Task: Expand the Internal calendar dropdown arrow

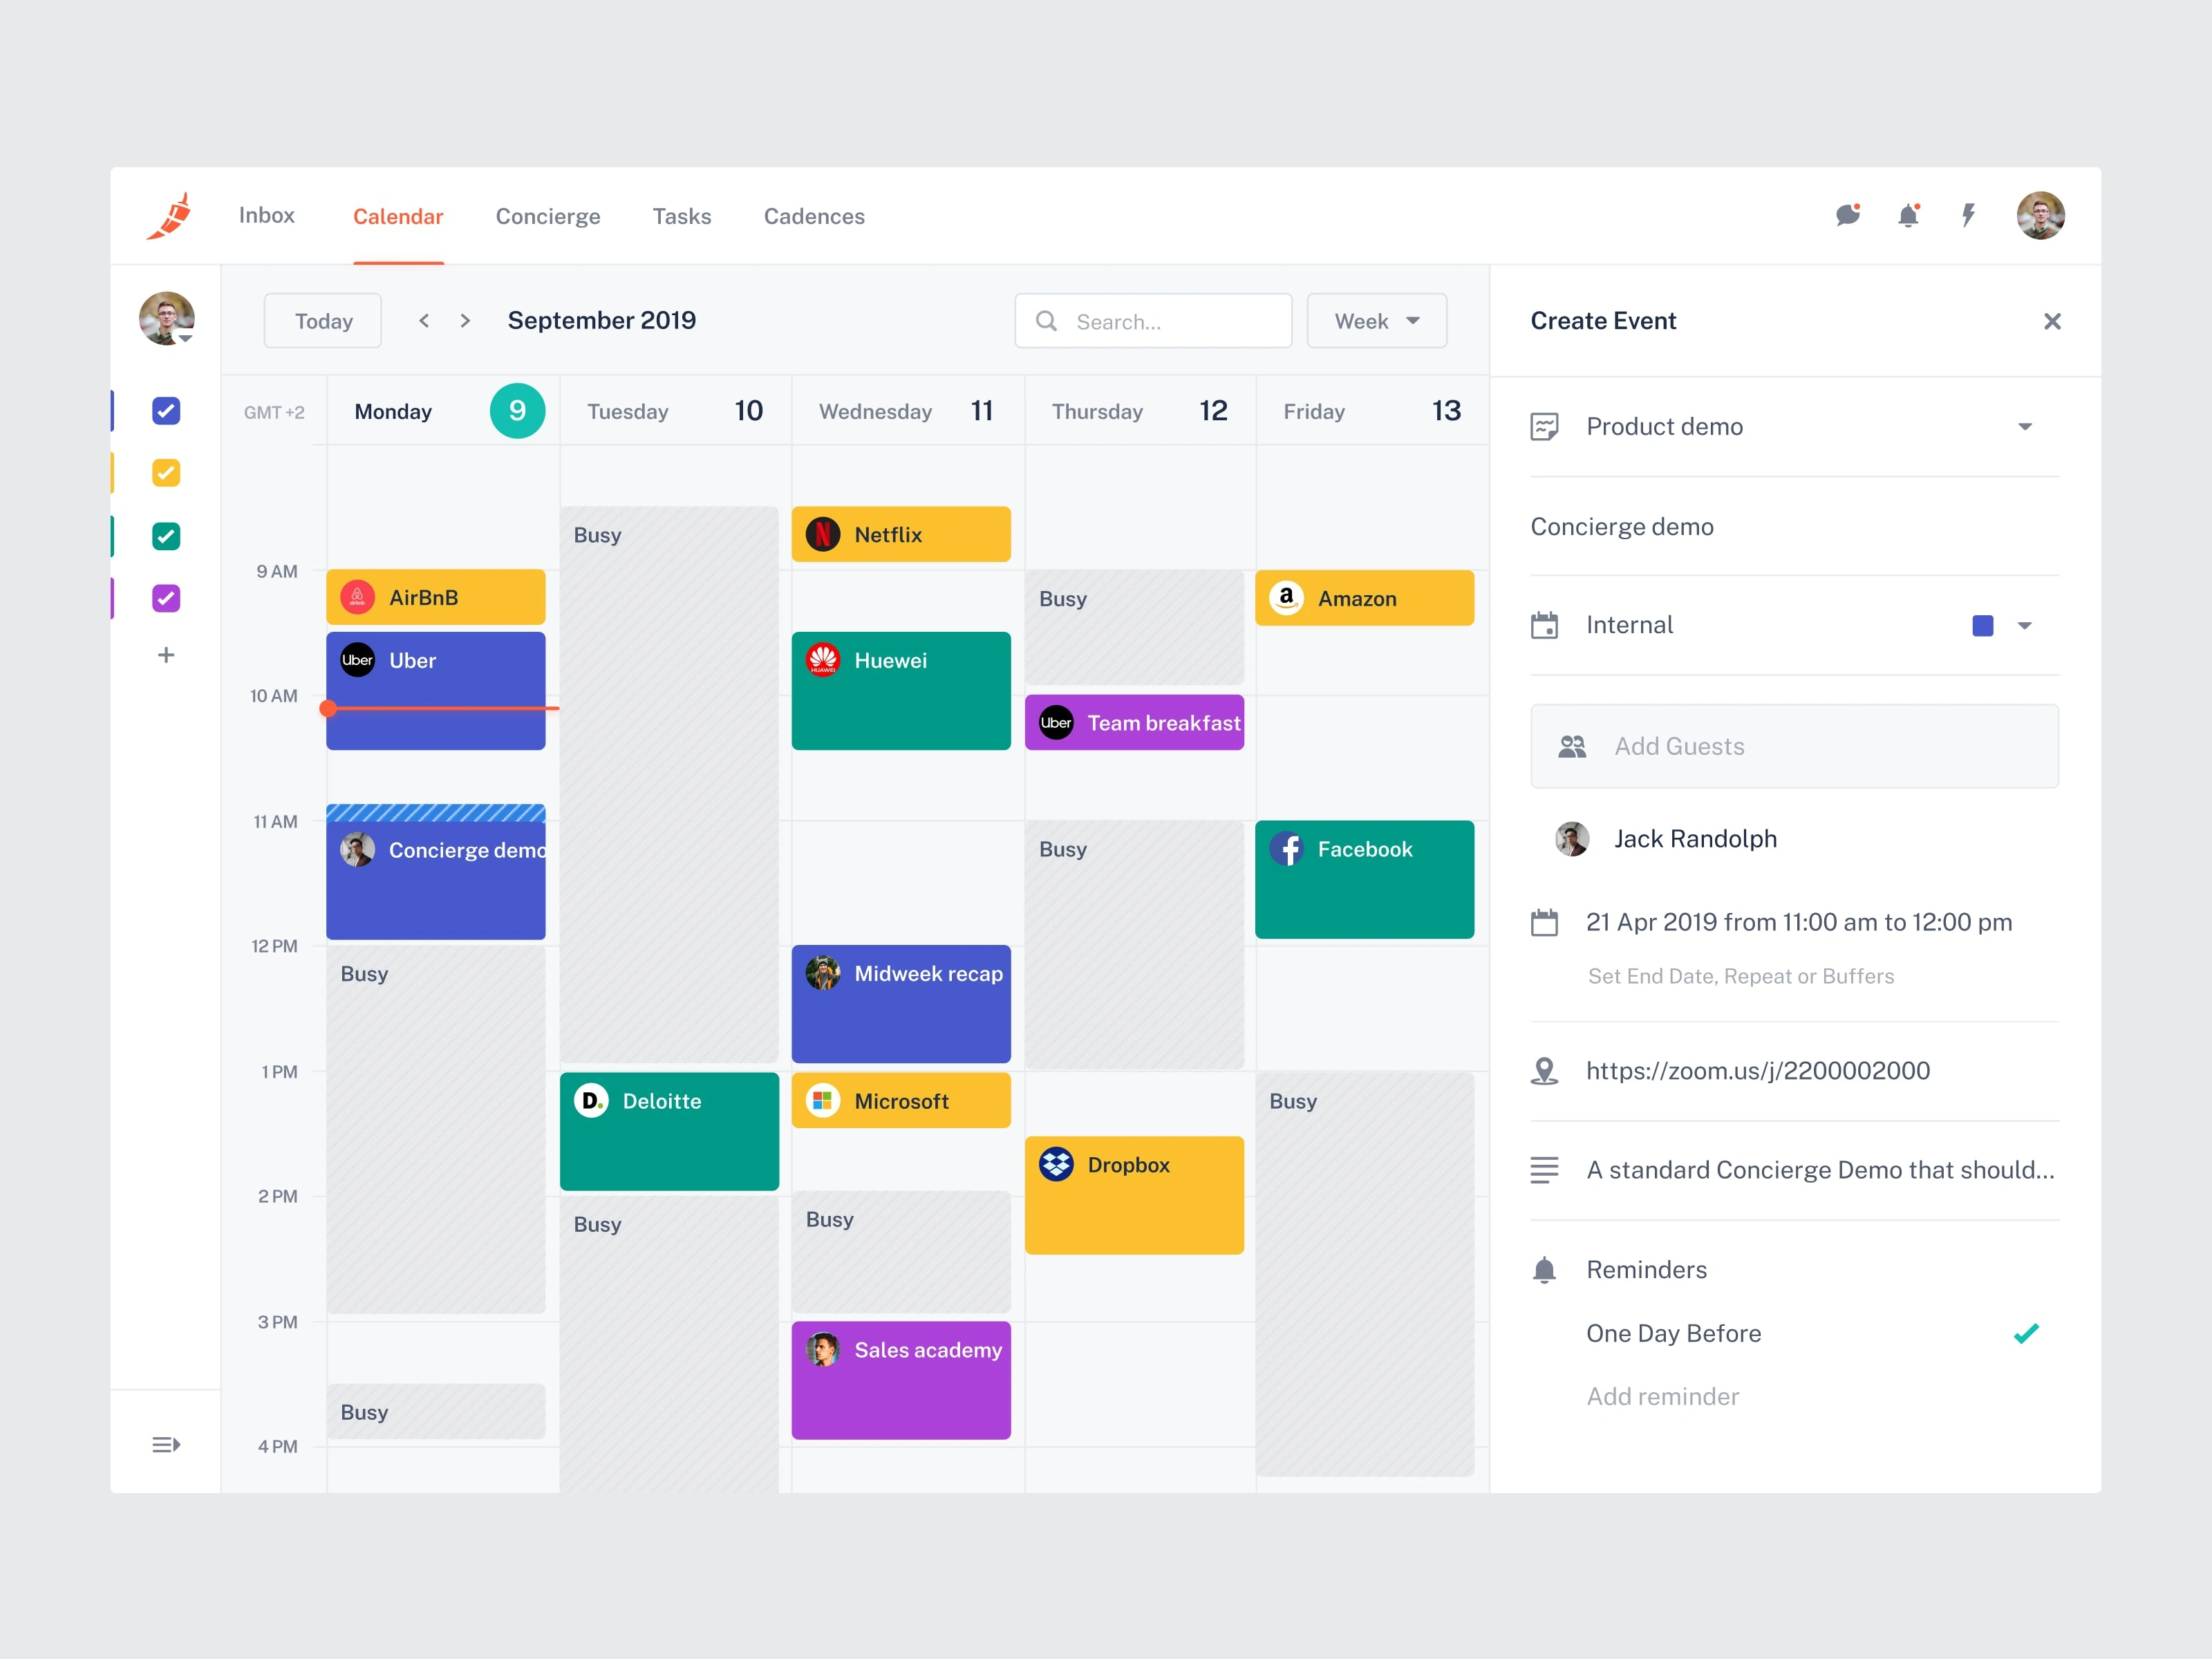Action: (x=2025, y=626)
